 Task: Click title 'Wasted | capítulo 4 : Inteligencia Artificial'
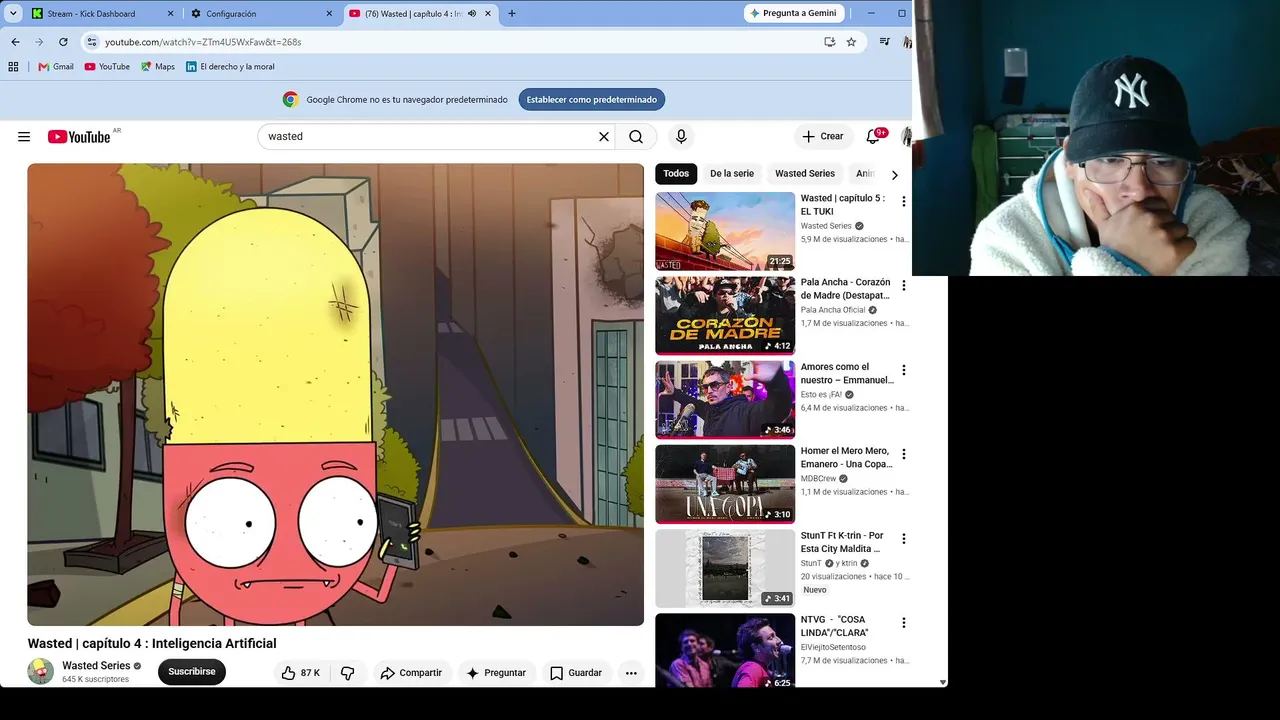[x=152, y=644]
